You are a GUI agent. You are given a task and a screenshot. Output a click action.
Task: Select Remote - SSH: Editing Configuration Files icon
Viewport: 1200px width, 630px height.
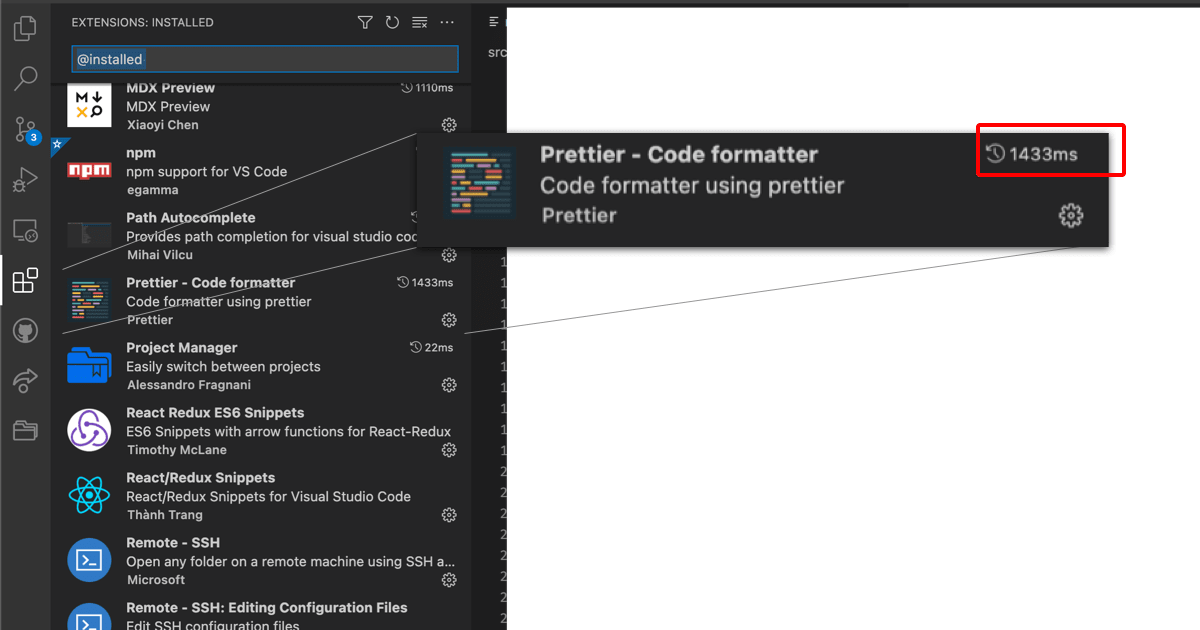pos(89,616)
